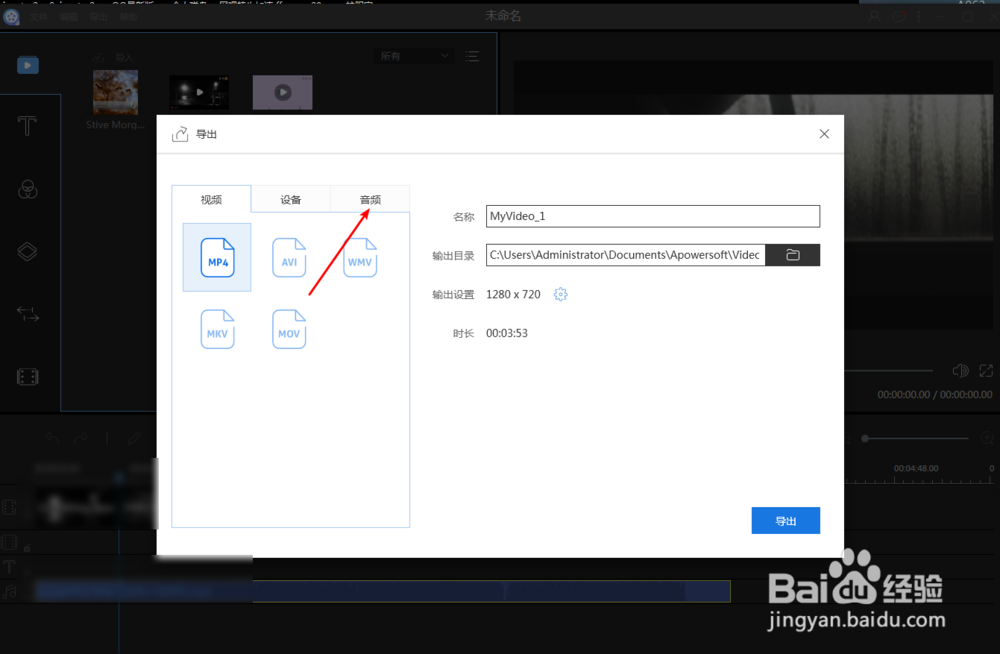1000x654 pixels.
Task: Click the timeline zoom-in plus icon
Action: pyautogui.click(x=987, y=438)
